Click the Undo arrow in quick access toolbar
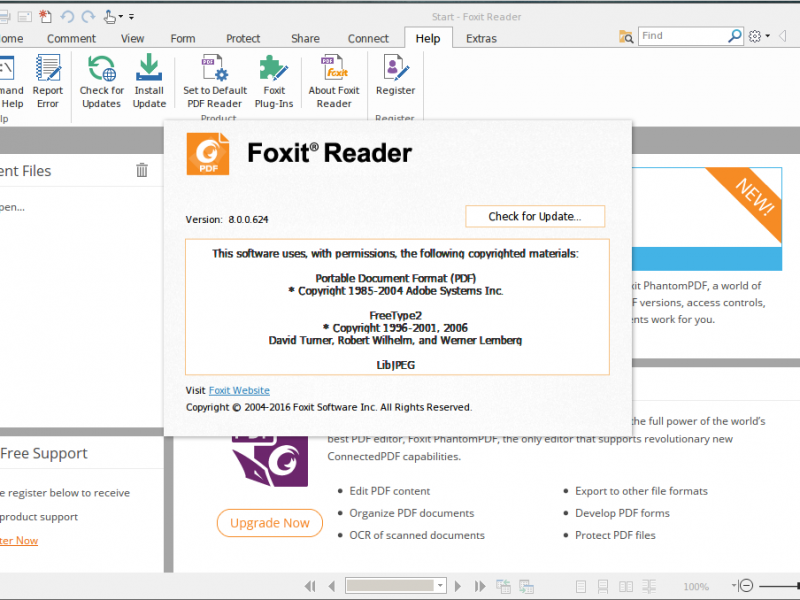 (x=67, y=17)
